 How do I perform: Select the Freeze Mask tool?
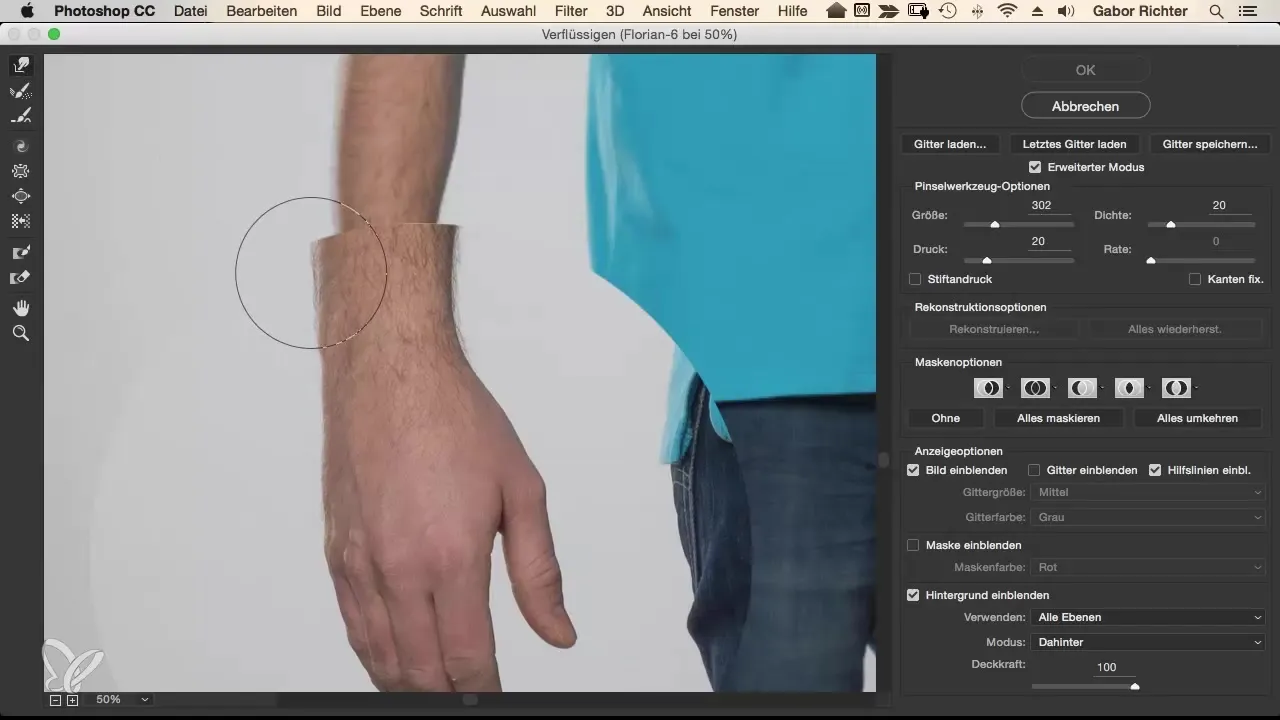(21, 252)
